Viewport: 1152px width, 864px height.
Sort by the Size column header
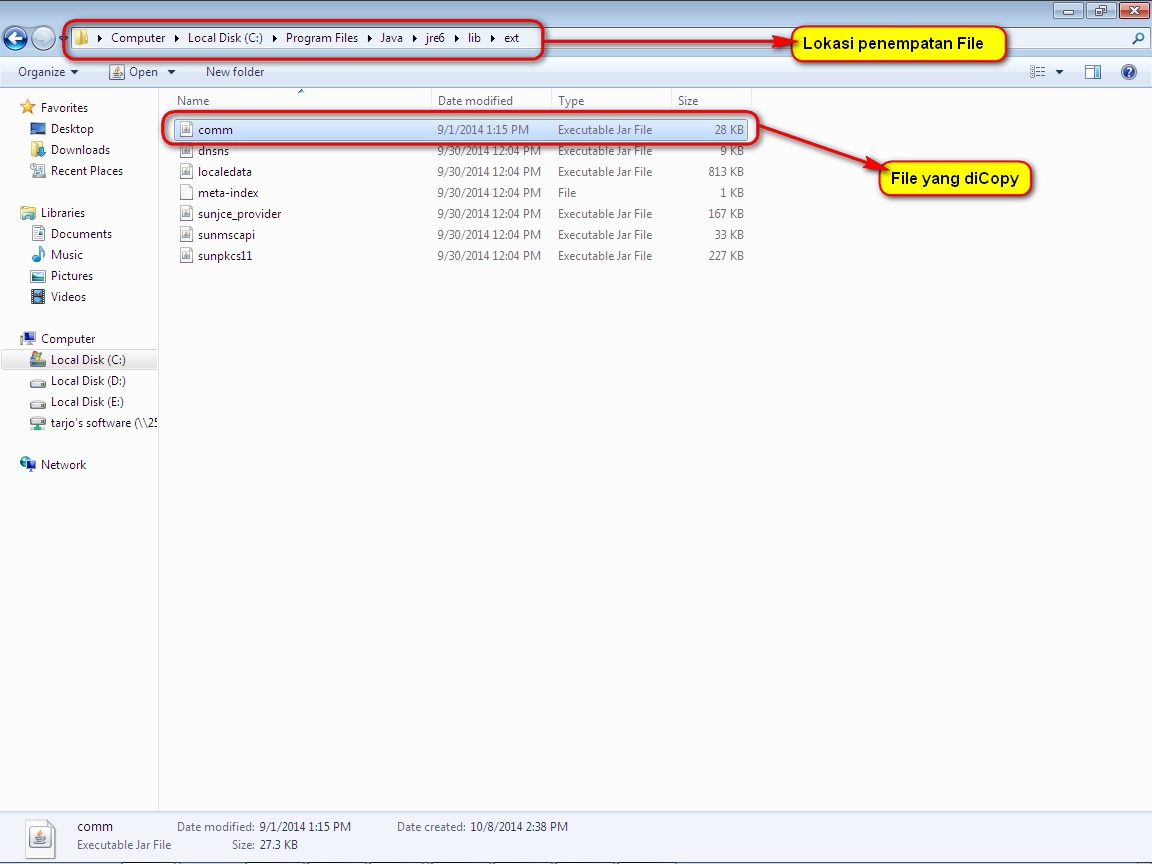click(x=688, y=101)
